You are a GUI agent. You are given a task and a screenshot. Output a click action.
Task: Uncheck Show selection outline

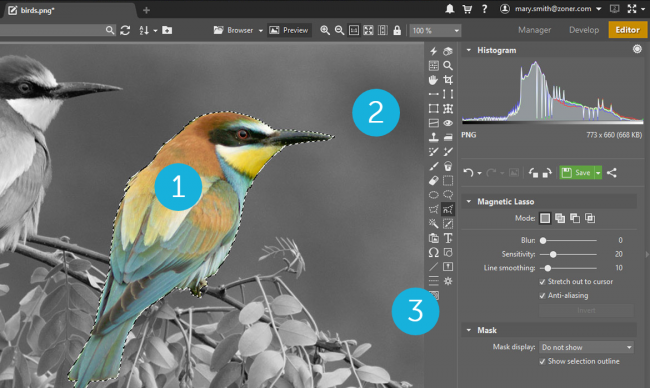coord(542,361)
